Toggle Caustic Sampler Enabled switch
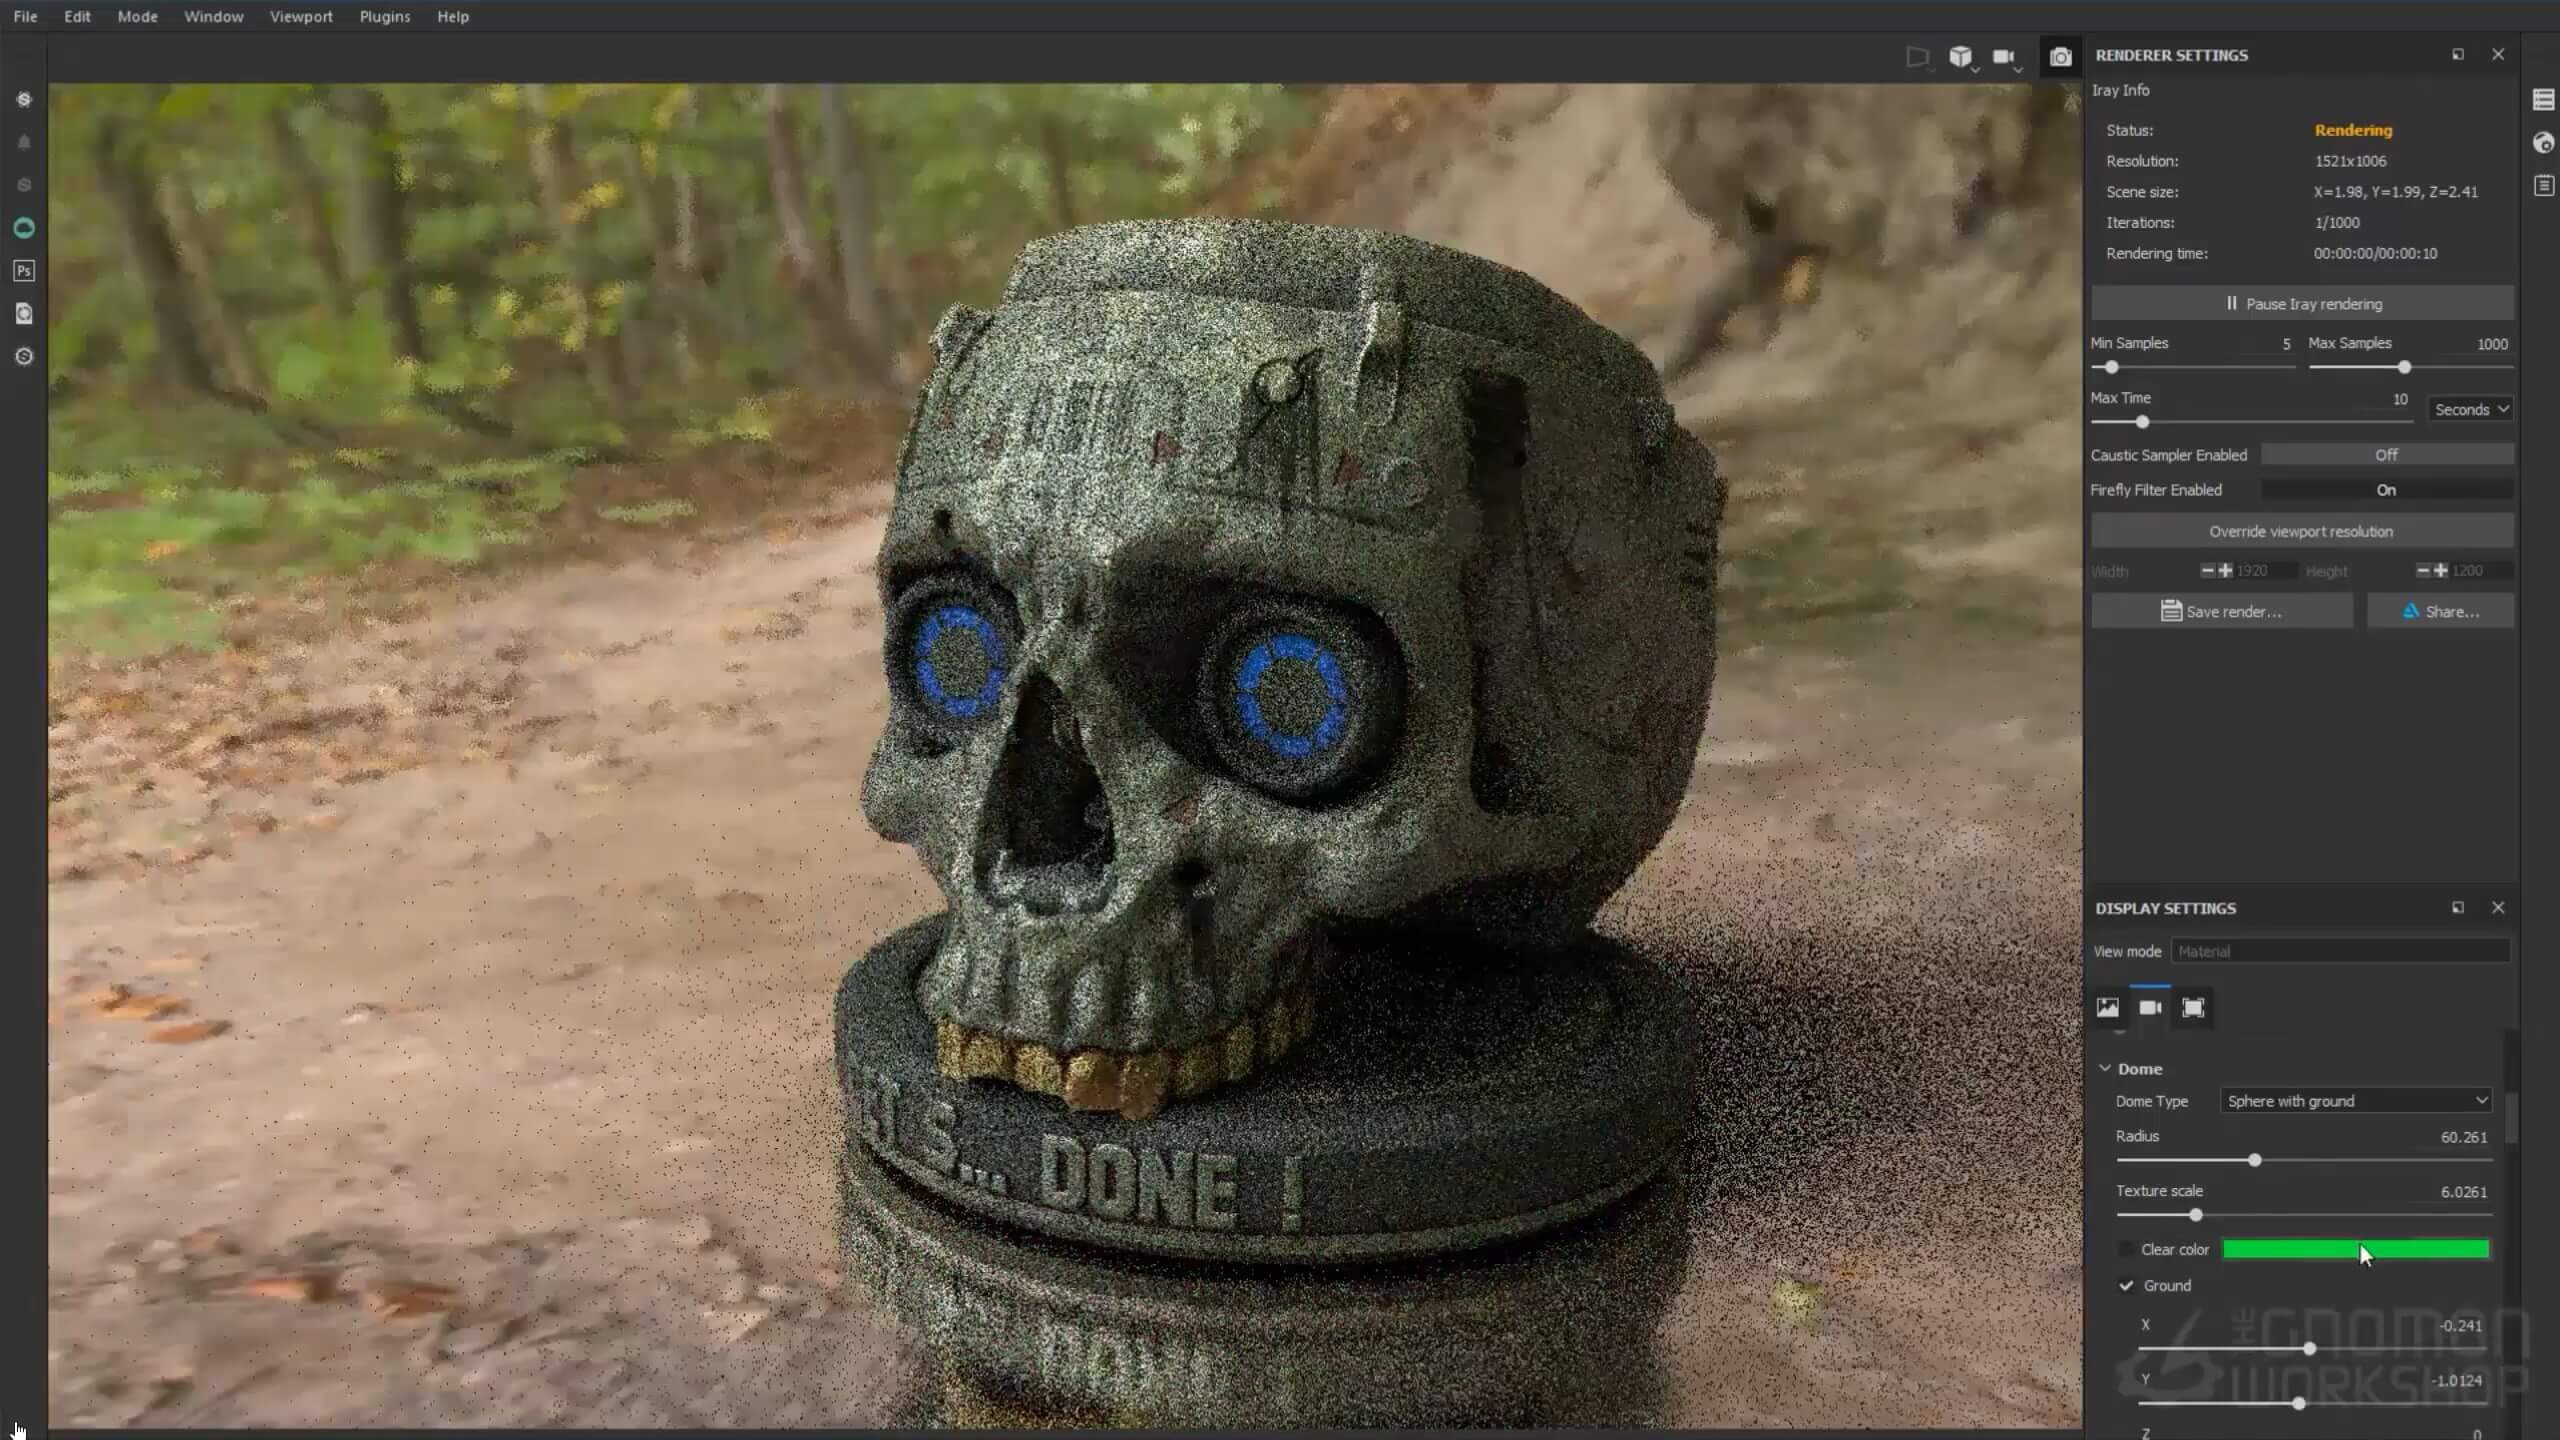The image size is (2560, 1440). coord(2386,455)
